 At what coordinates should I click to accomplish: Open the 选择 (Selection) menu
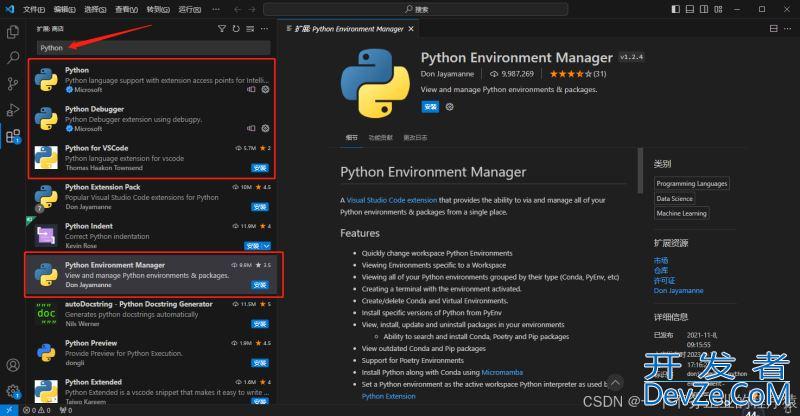pos(95,9)
